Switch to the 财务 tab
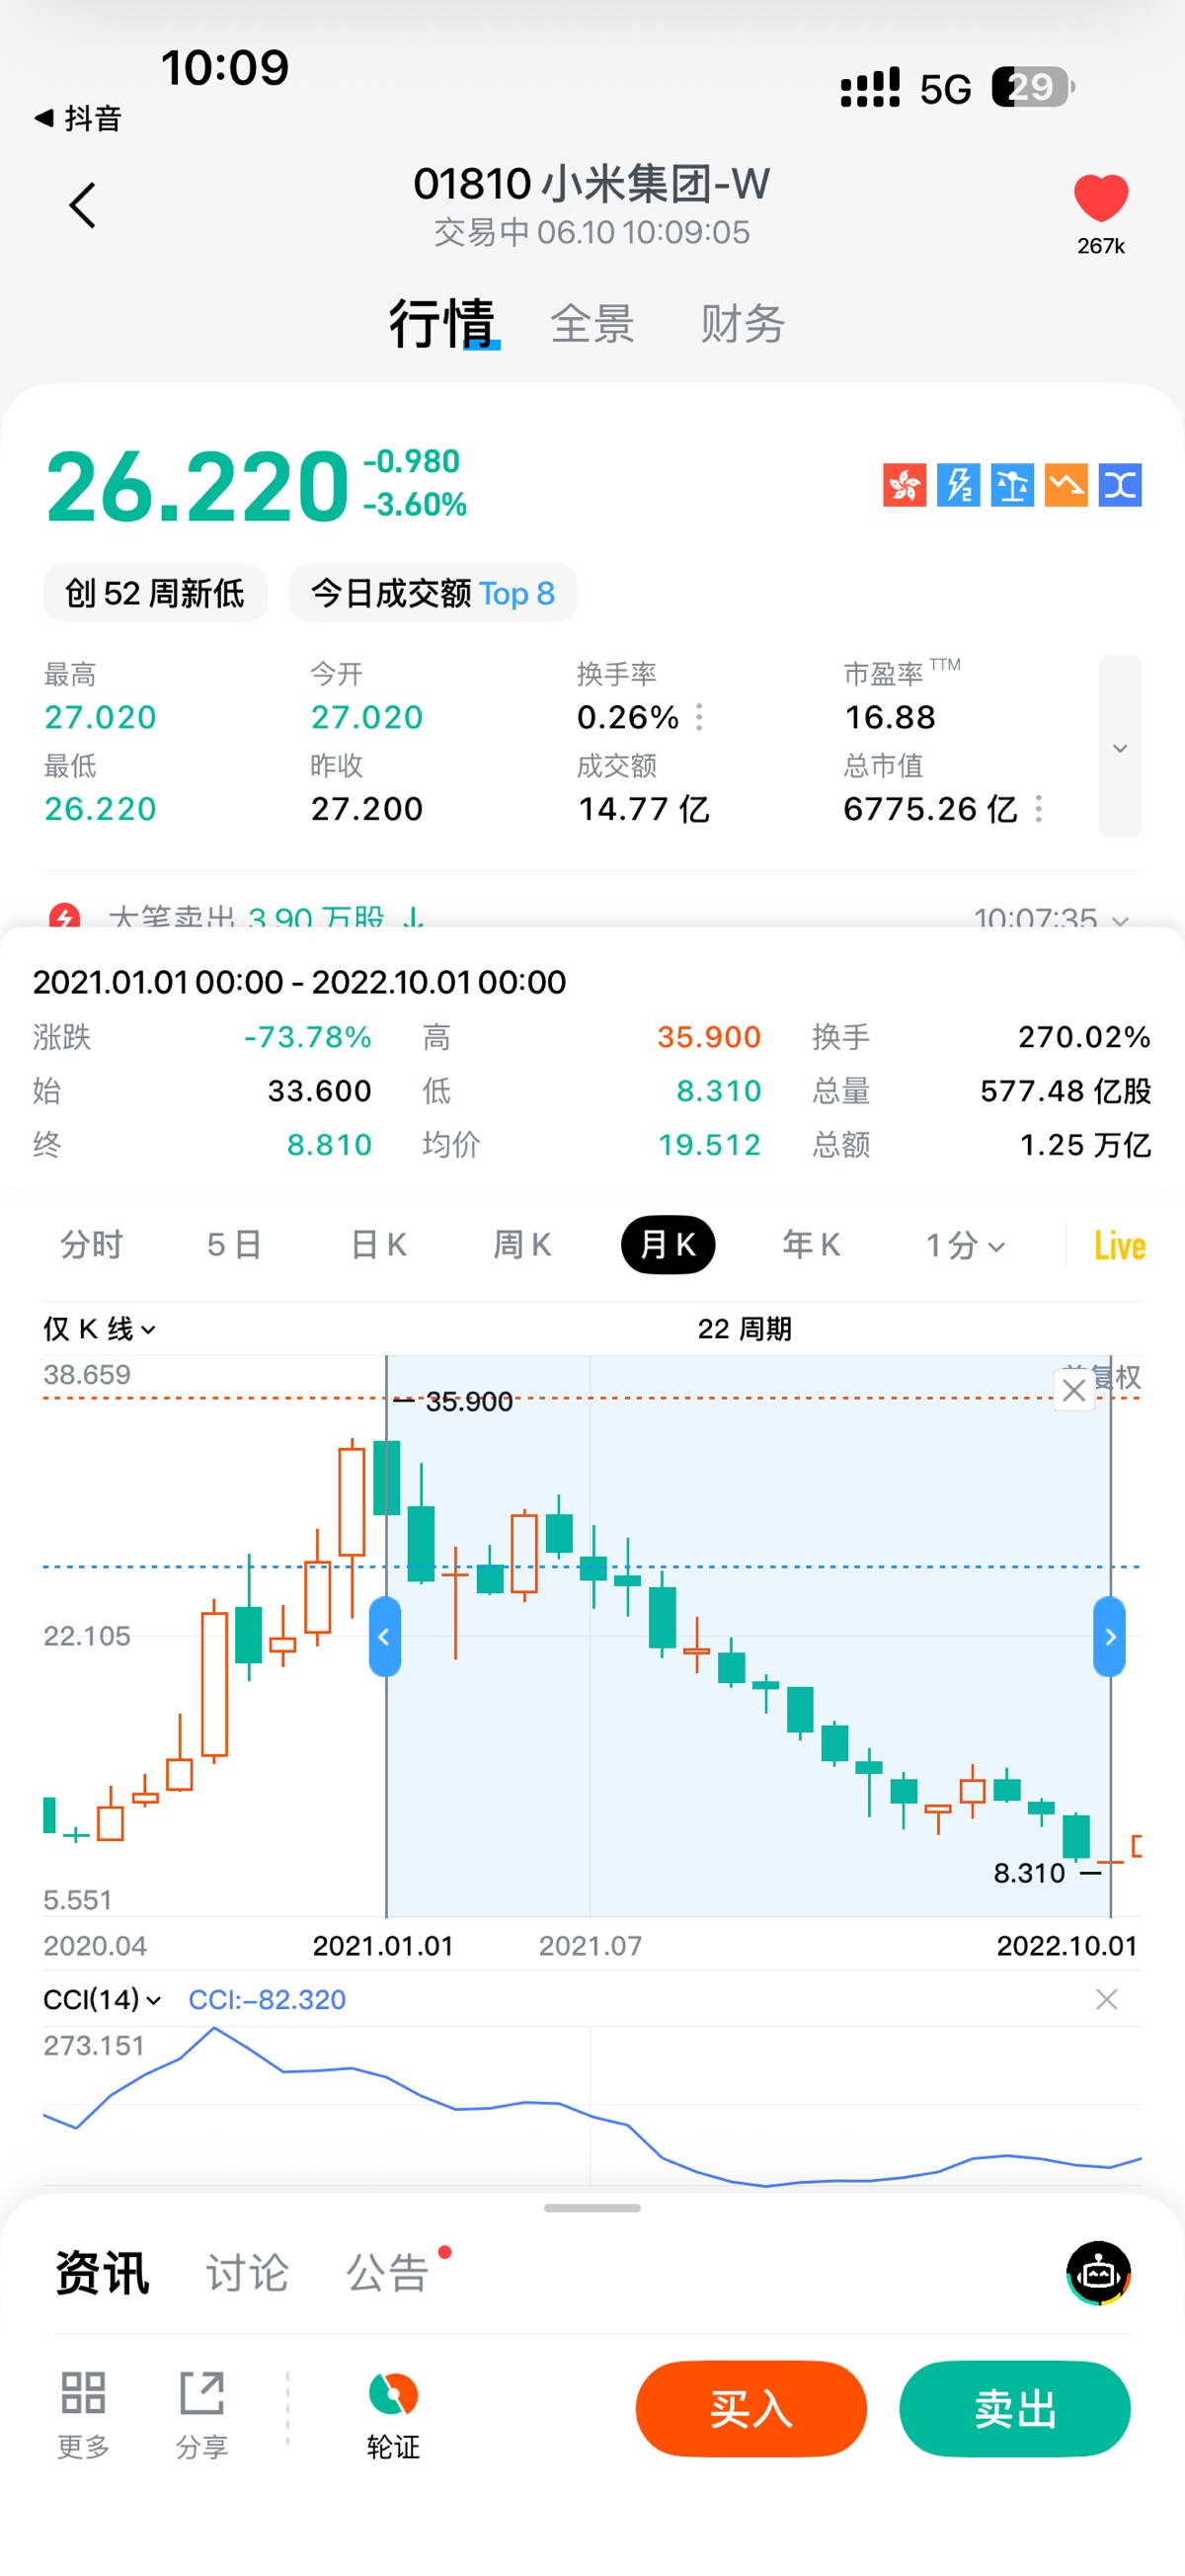This screenshot has height=2576, width=1185. [742, 324]
